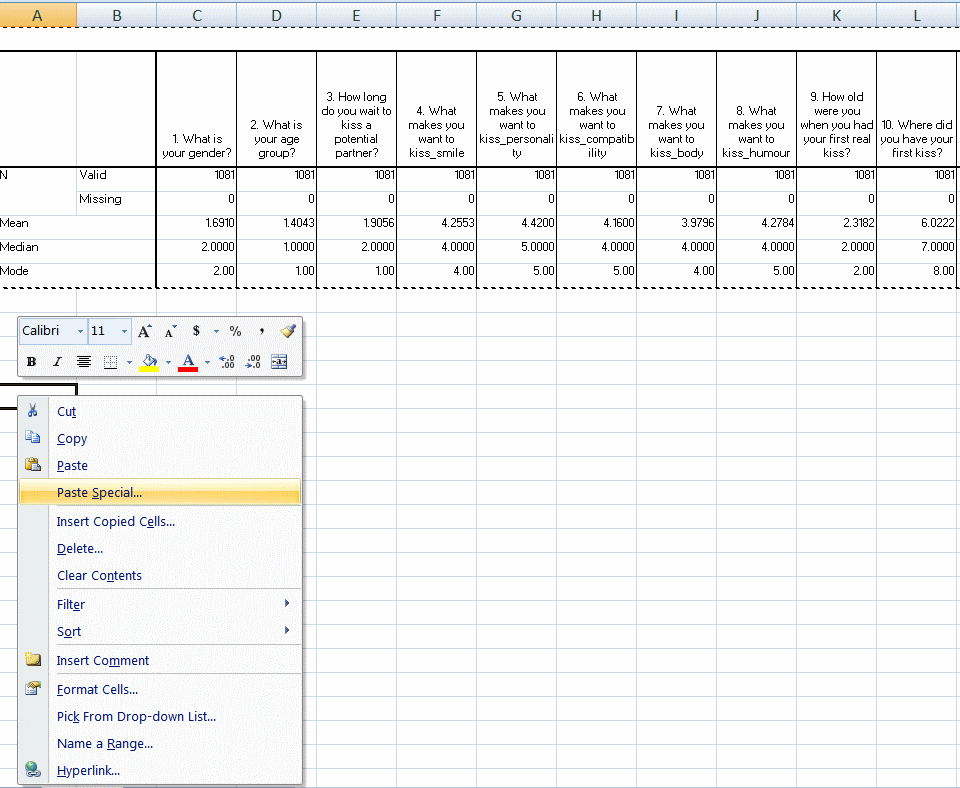The width and height of the screenshot is (960, 788).
Task: Choose Name a Range... menu entry
Action: (x=160, y=743)
